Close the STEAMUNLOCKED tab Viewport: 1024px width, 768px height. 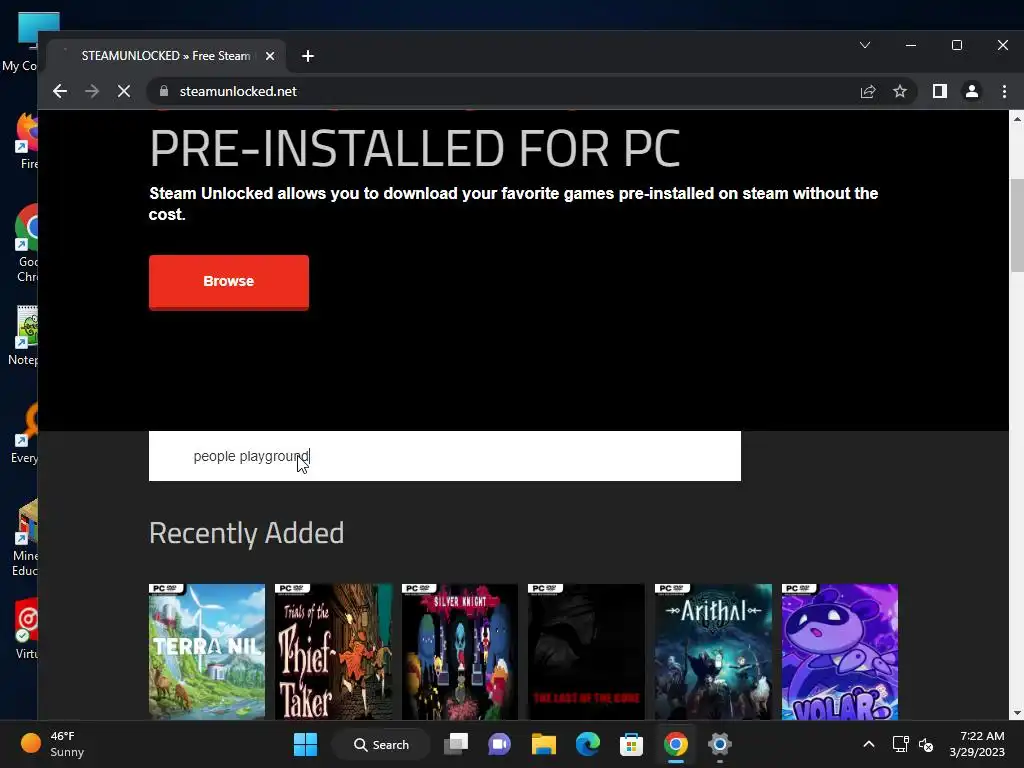270,56
